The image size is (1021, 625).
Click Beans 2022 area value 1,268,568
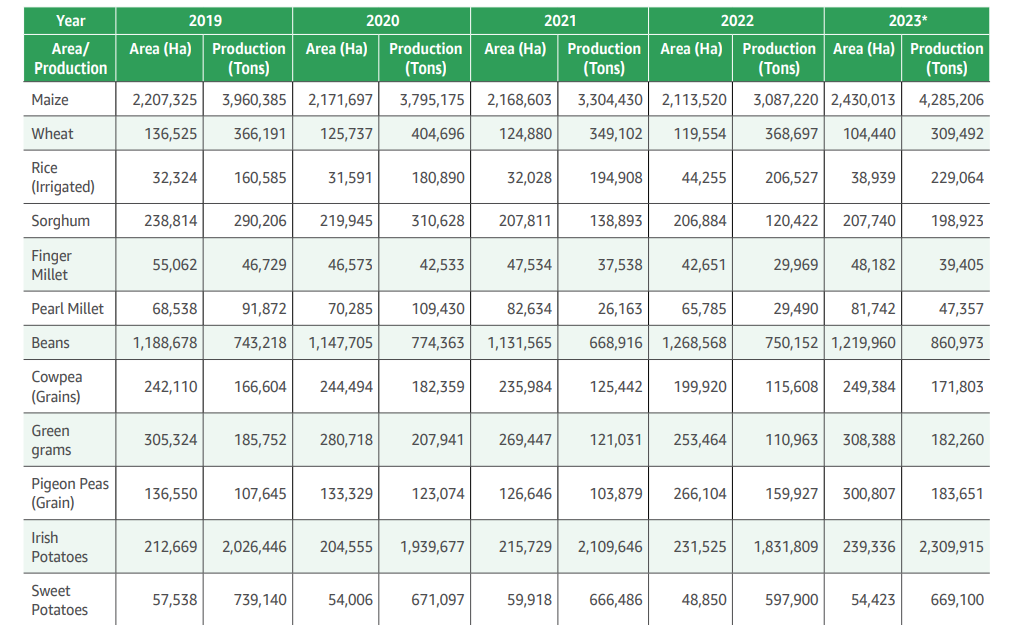(694, 343)
